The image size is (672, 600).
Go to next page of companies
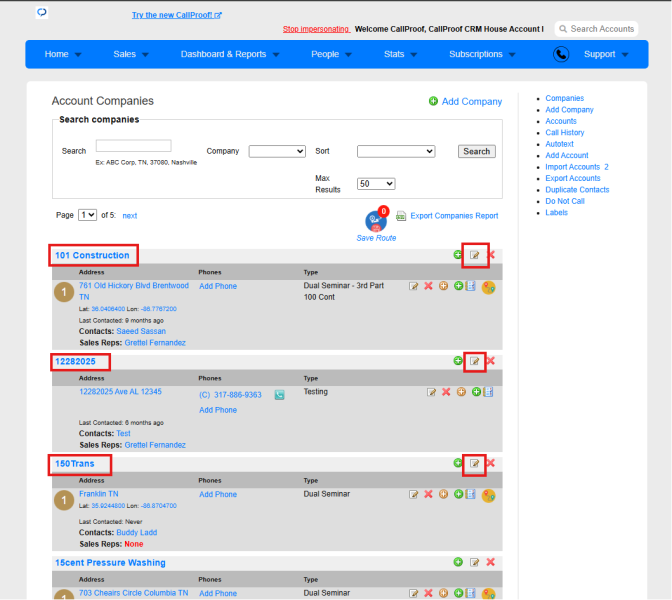[x=129, y=216]
